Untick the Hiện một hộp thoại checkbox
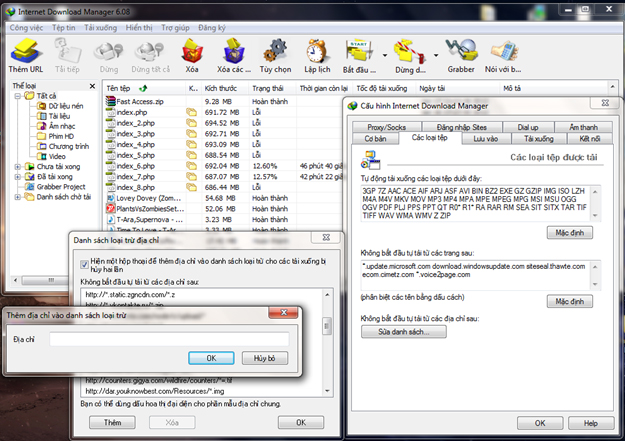The image size is (625, 441). click(x=84, y=264)
